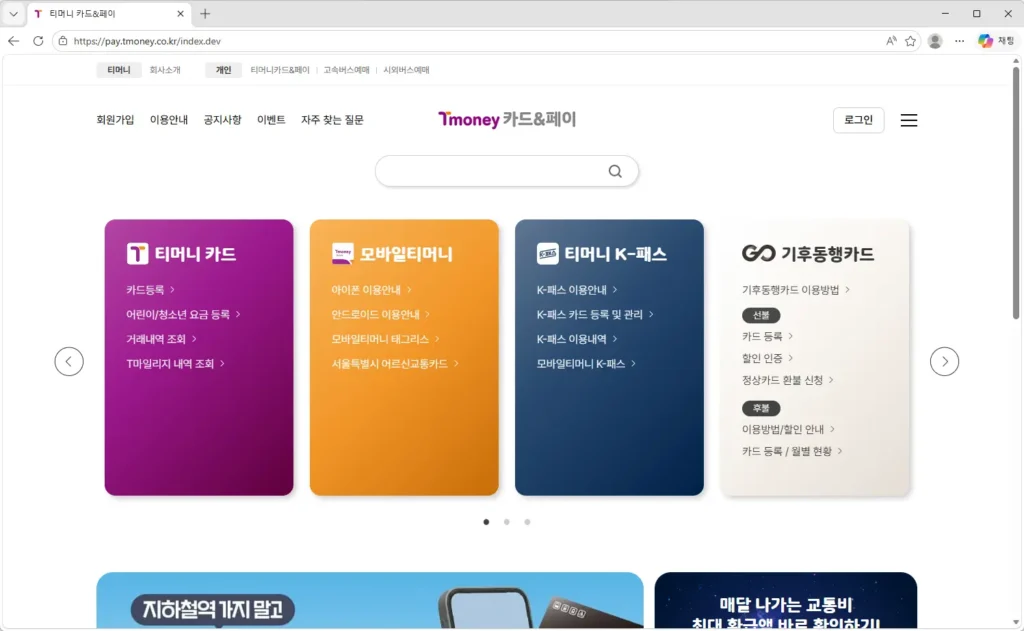Image resolution: width=1024 pixels, height=631 pixels.
Task: Add page to favorites star icon
Action: point(910,41)
